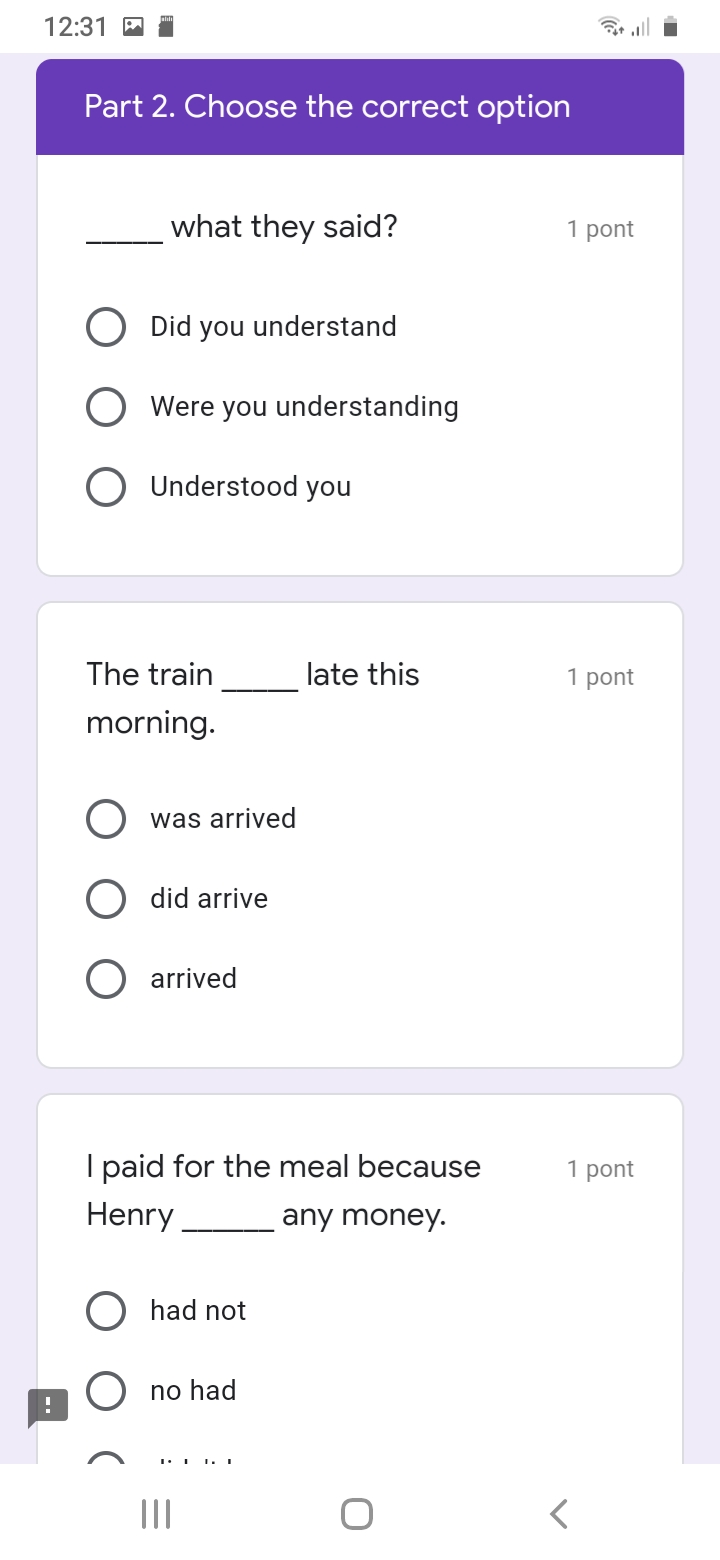The height and width of the screenshot is (1560, 720).
Task: Tap the 'Part 2. Choose the correct option' header
Action: 327,107
